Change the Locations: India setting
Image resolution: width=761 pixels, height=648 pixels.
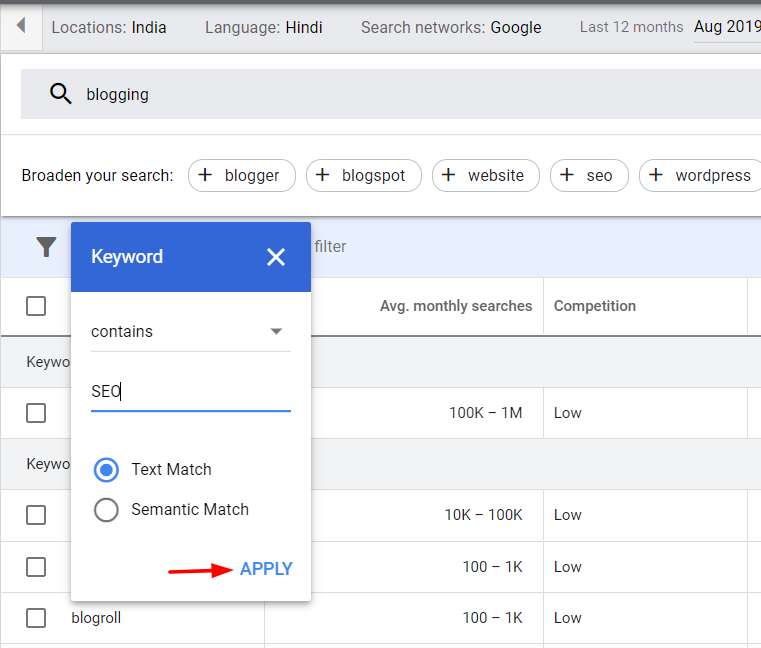109,27
